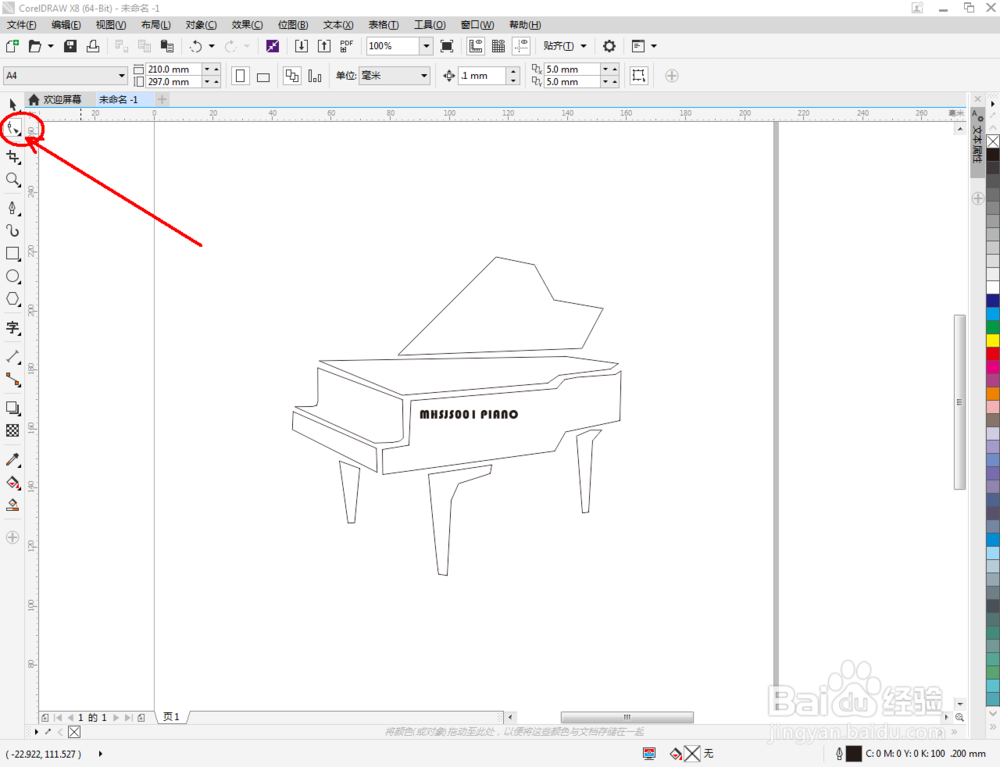Viewport: 1000px width, 767px height.
Task: Pick the red swatch in palette
Action: (x=993, y=354)
